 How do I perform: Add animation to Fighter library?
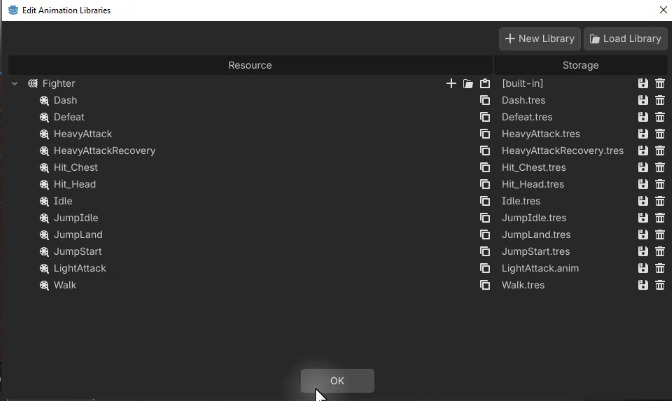451,84
